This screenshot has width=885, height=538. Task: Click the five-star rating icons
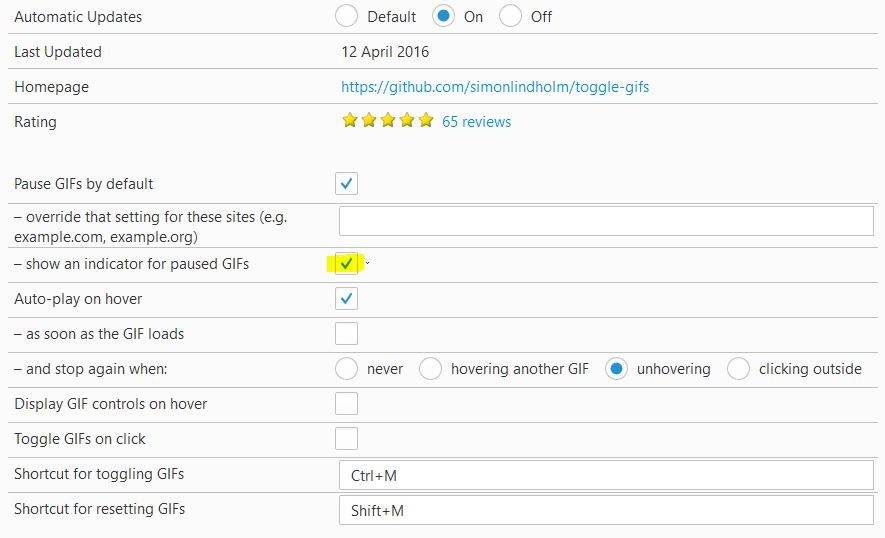[x=387, y=121]
